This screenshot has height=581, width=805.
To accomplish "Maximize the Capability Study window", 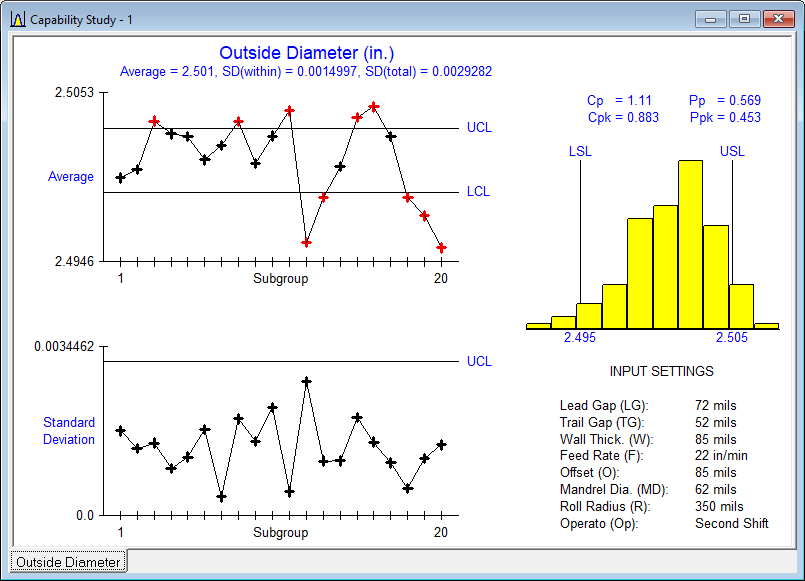I will [744, 20].
